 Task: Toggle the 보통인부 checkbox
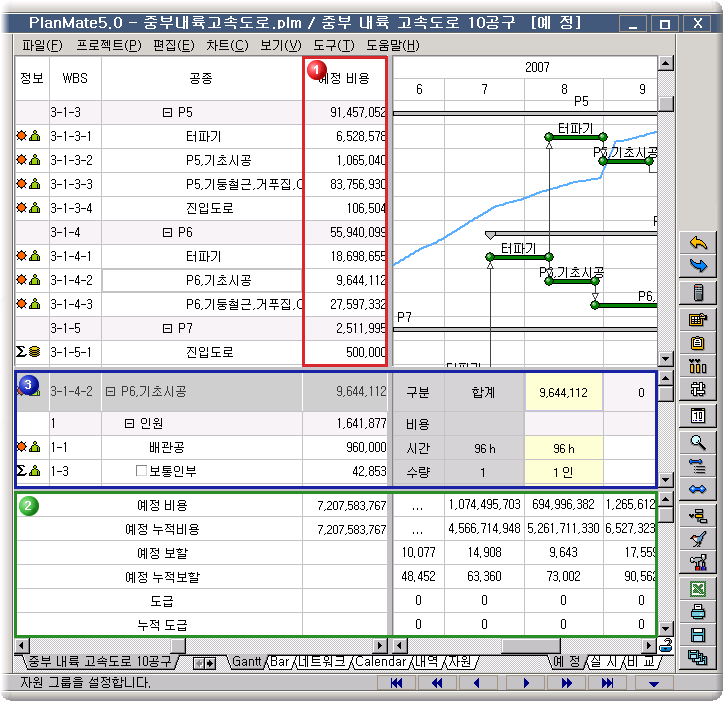point(141,470)
